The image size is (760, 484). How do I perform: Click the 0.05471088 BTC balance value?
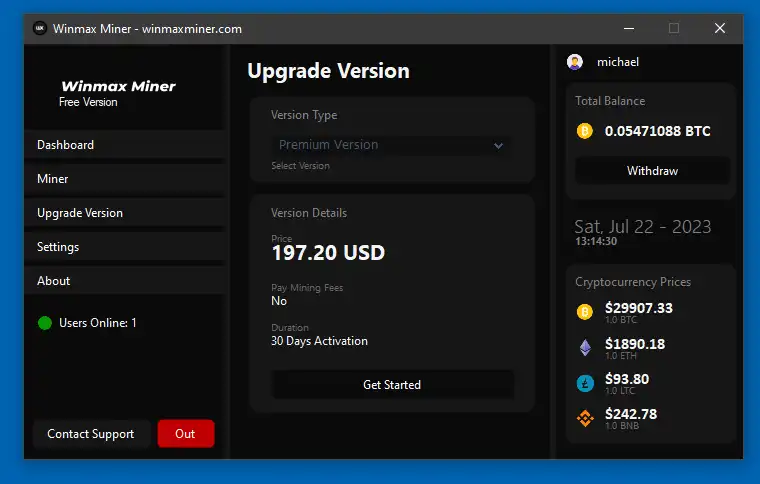click(x=657, y=131)
